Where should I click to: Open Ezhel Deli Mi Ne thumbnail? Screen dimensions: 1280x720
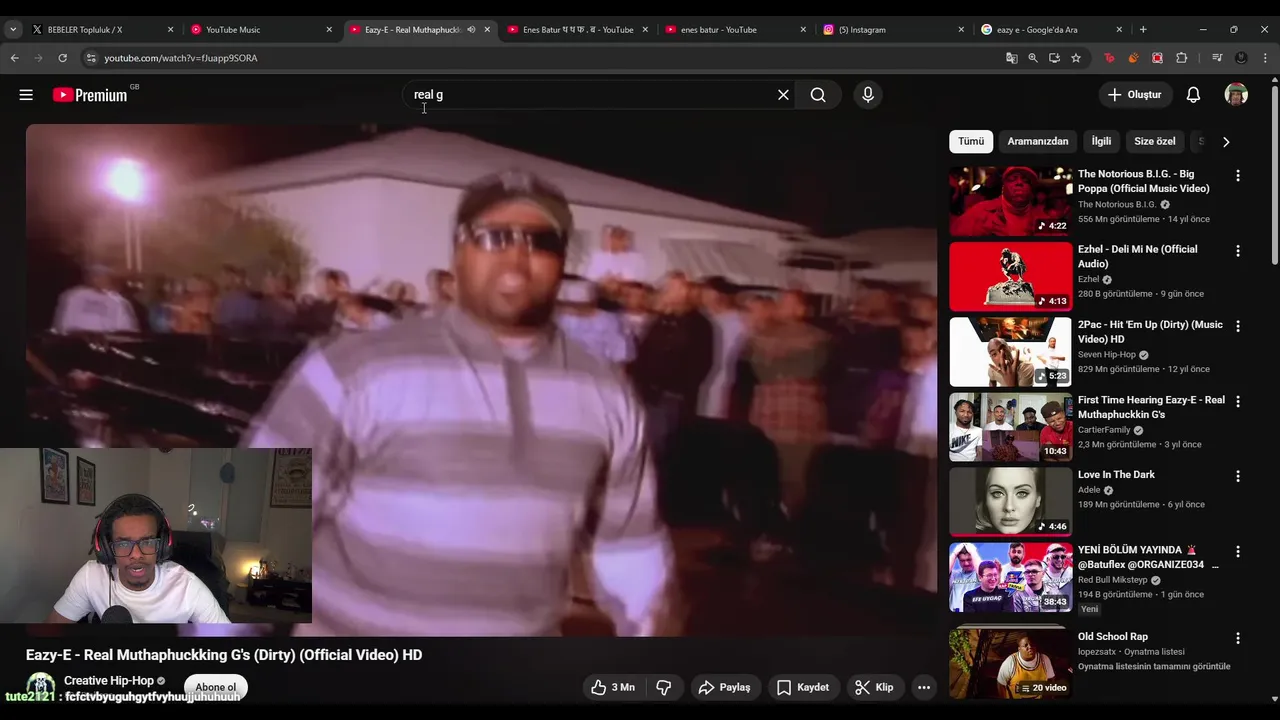(1010, 276)
